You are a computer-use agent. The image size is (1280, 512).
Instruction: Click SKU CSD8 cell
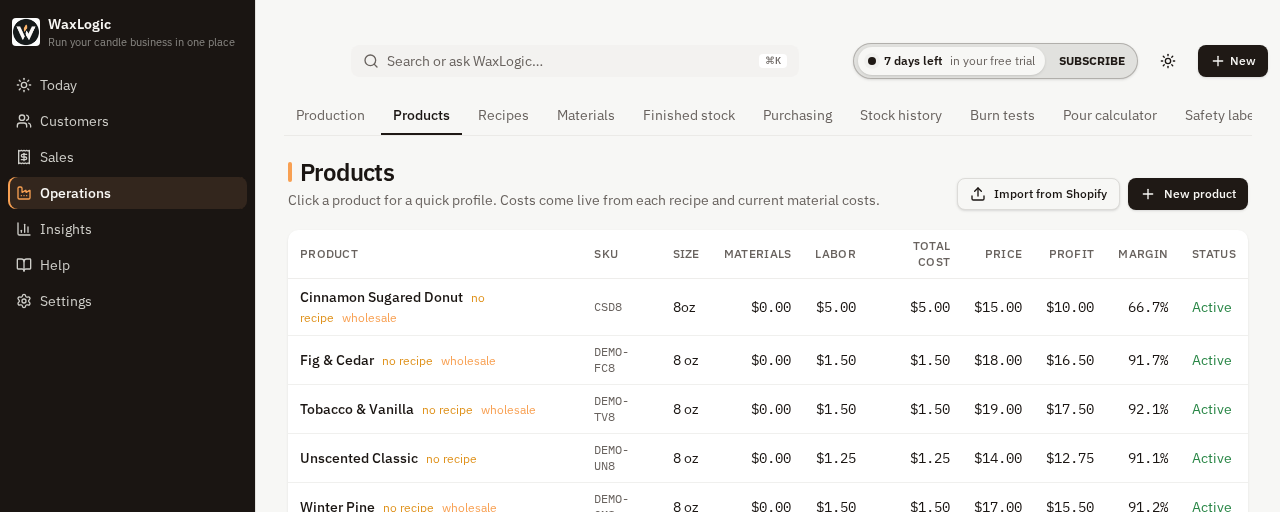pos(608,307)
